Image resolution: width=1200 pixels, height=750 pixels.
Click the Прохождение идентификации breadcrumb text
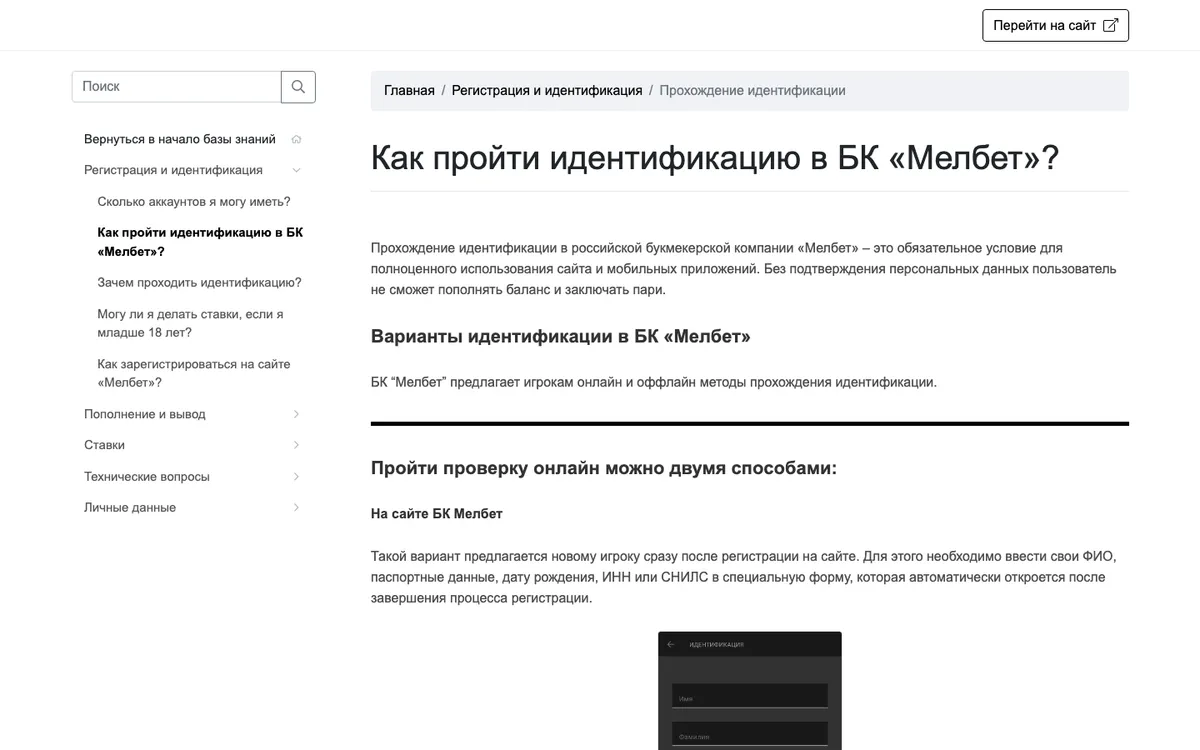tap(752, 90)
